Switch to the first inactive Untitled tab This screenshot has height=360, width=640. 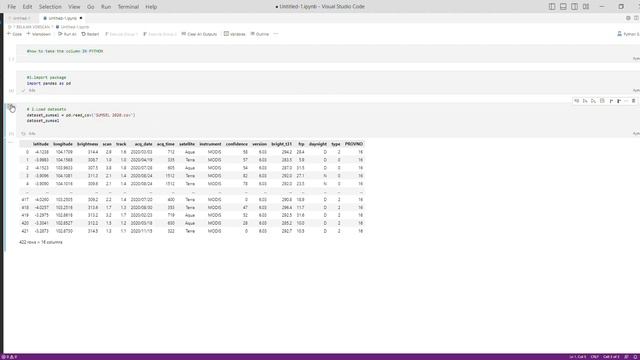pyautogui.click(x=20, y=18)
